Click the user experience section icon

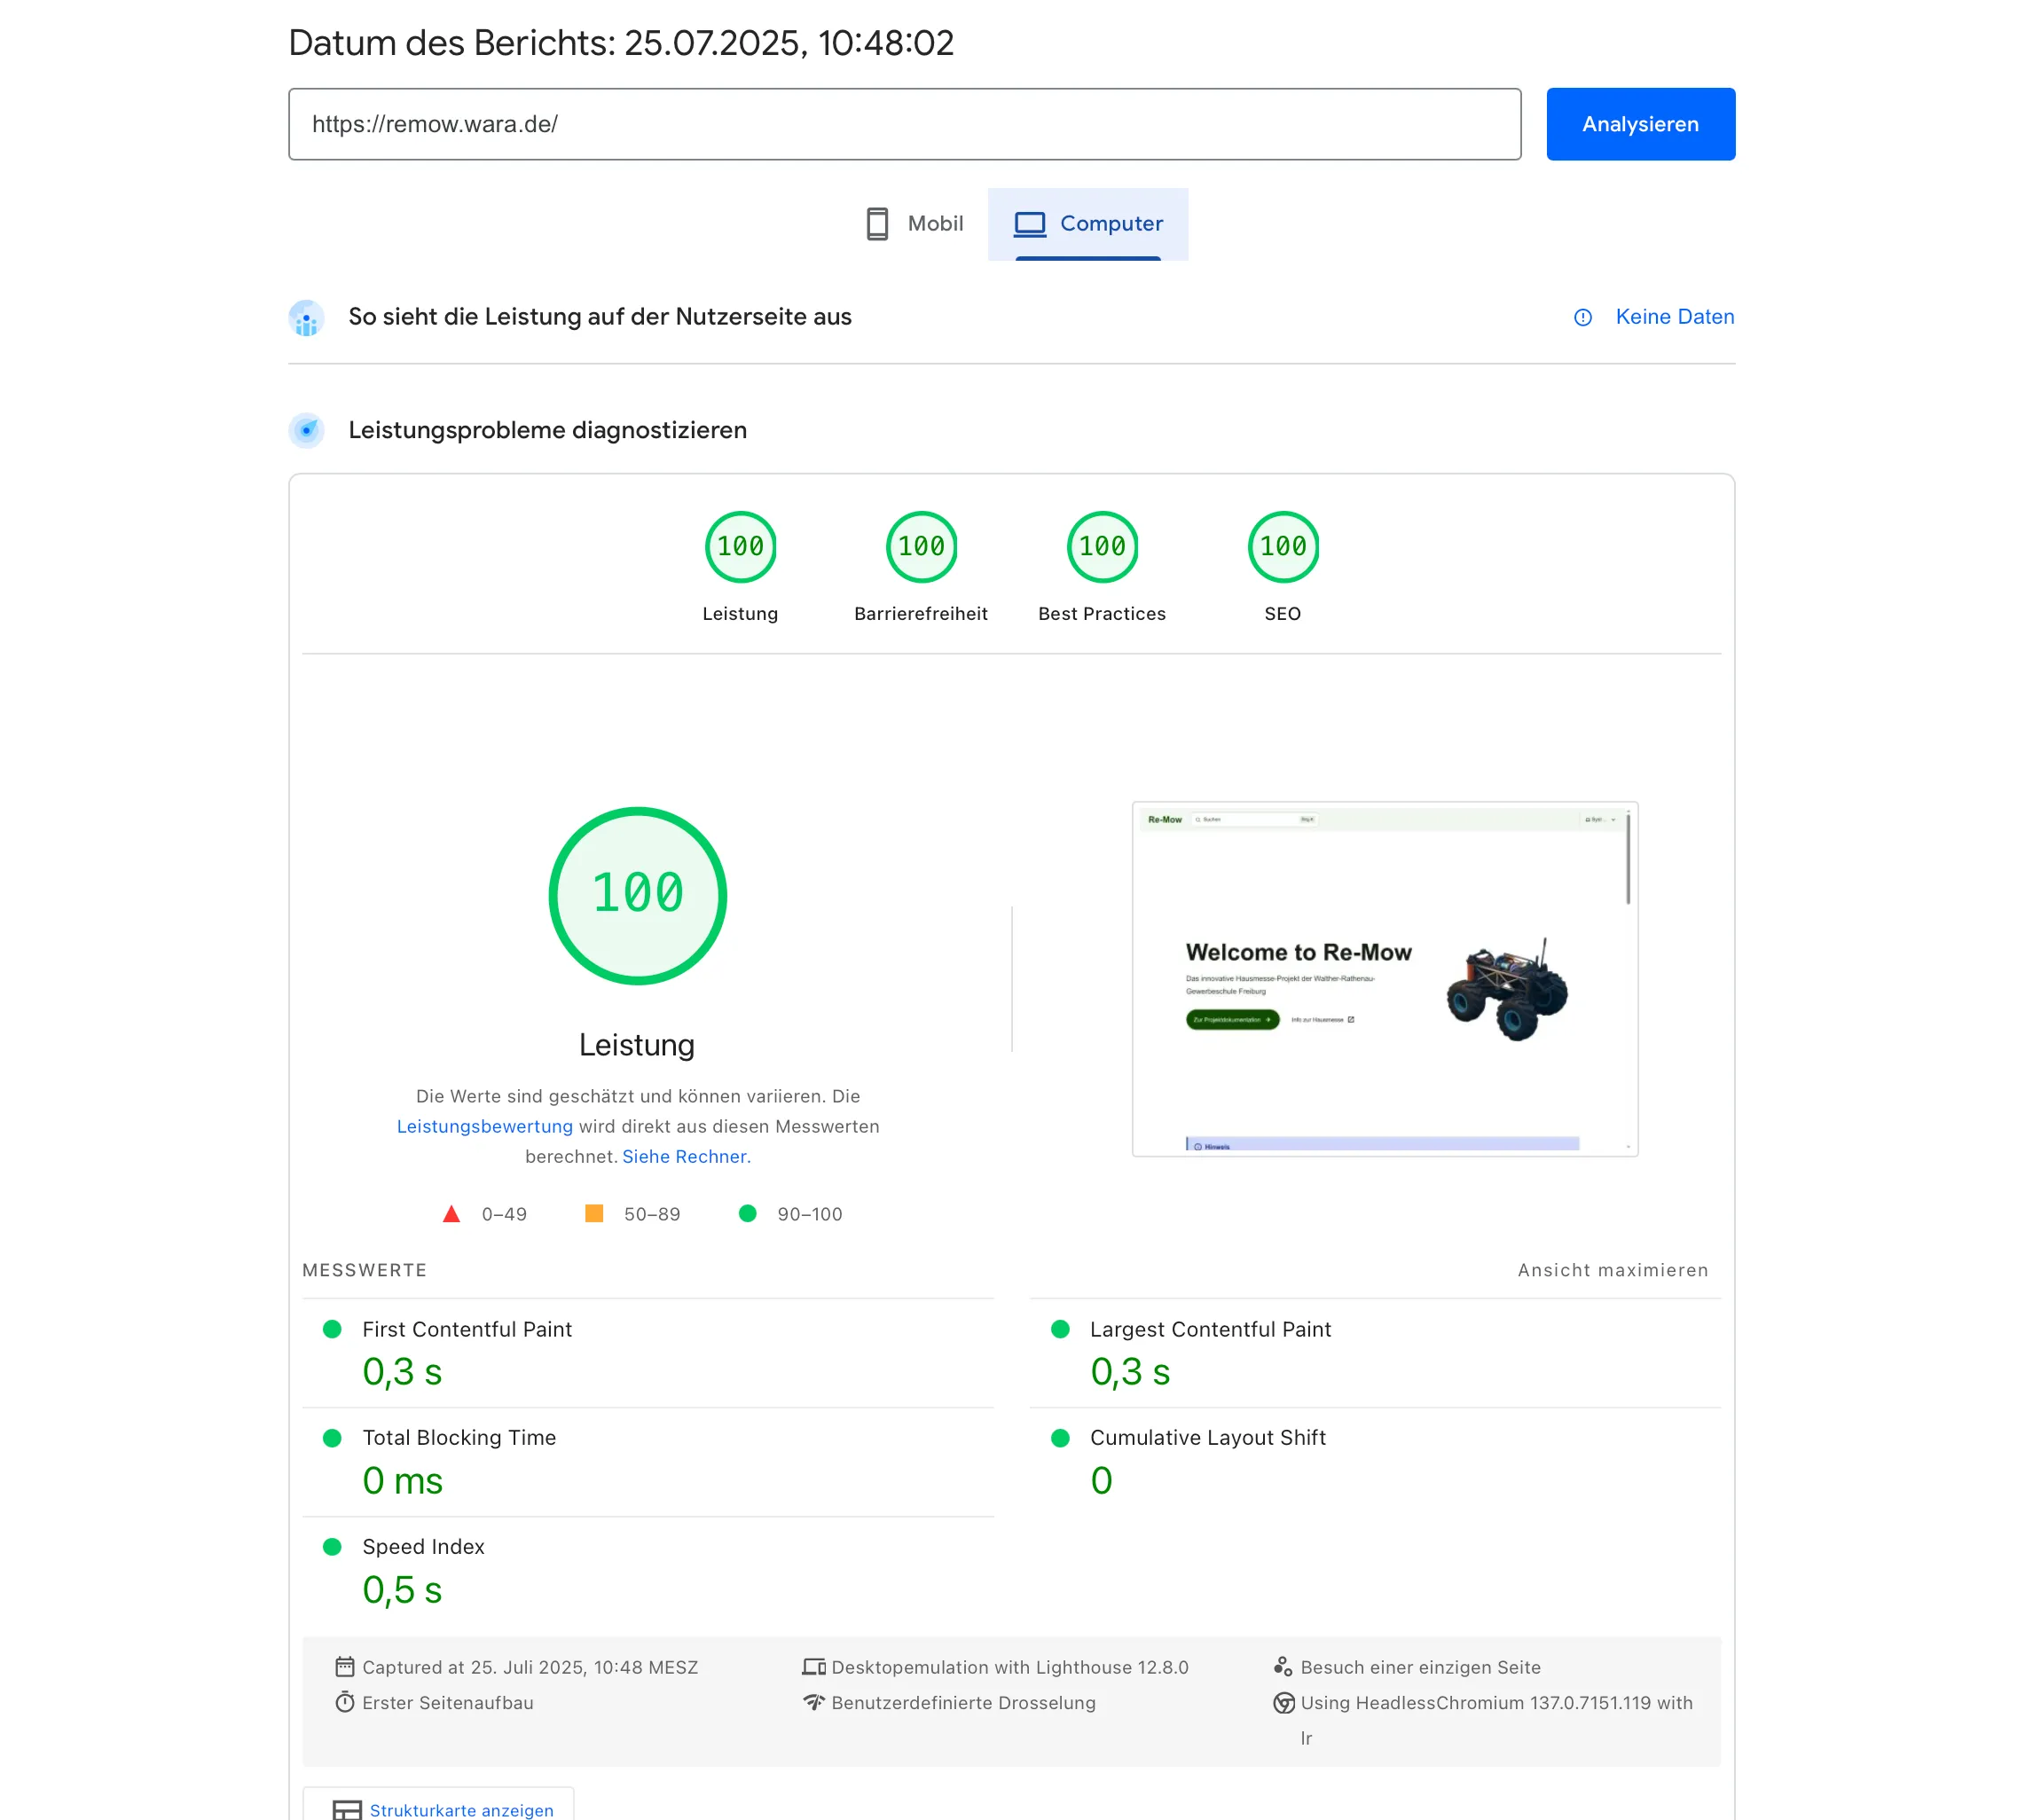click(306, 318)
